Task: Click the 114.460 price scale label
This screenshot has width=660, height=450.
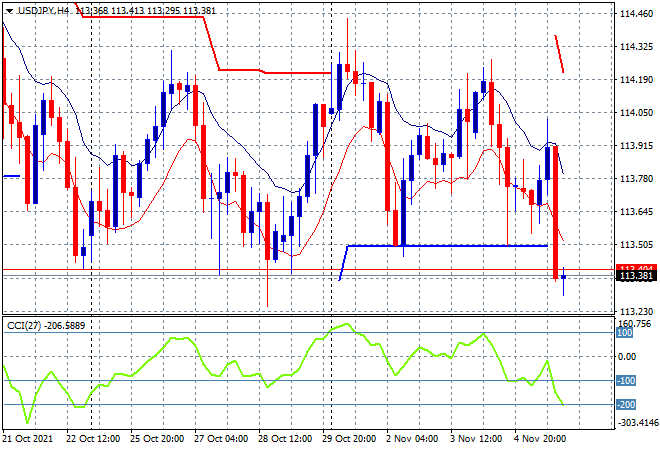Action: [x=636, y=14]
